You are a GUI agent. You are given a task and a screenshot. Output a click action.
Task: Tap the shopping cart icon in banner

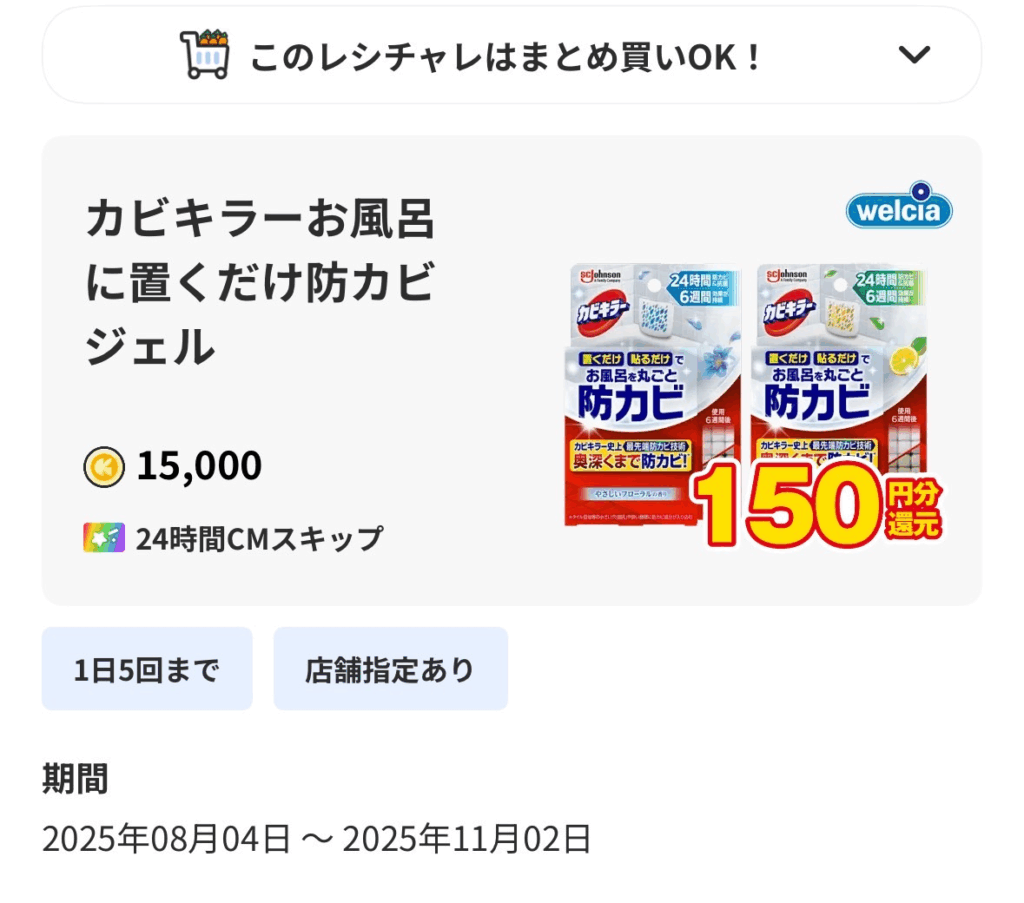204,54
